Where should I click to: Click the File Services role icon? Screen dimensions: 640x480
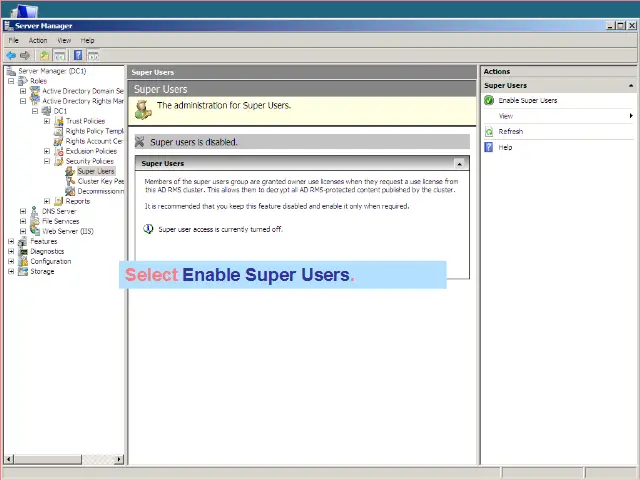click(x=35, y=221)
